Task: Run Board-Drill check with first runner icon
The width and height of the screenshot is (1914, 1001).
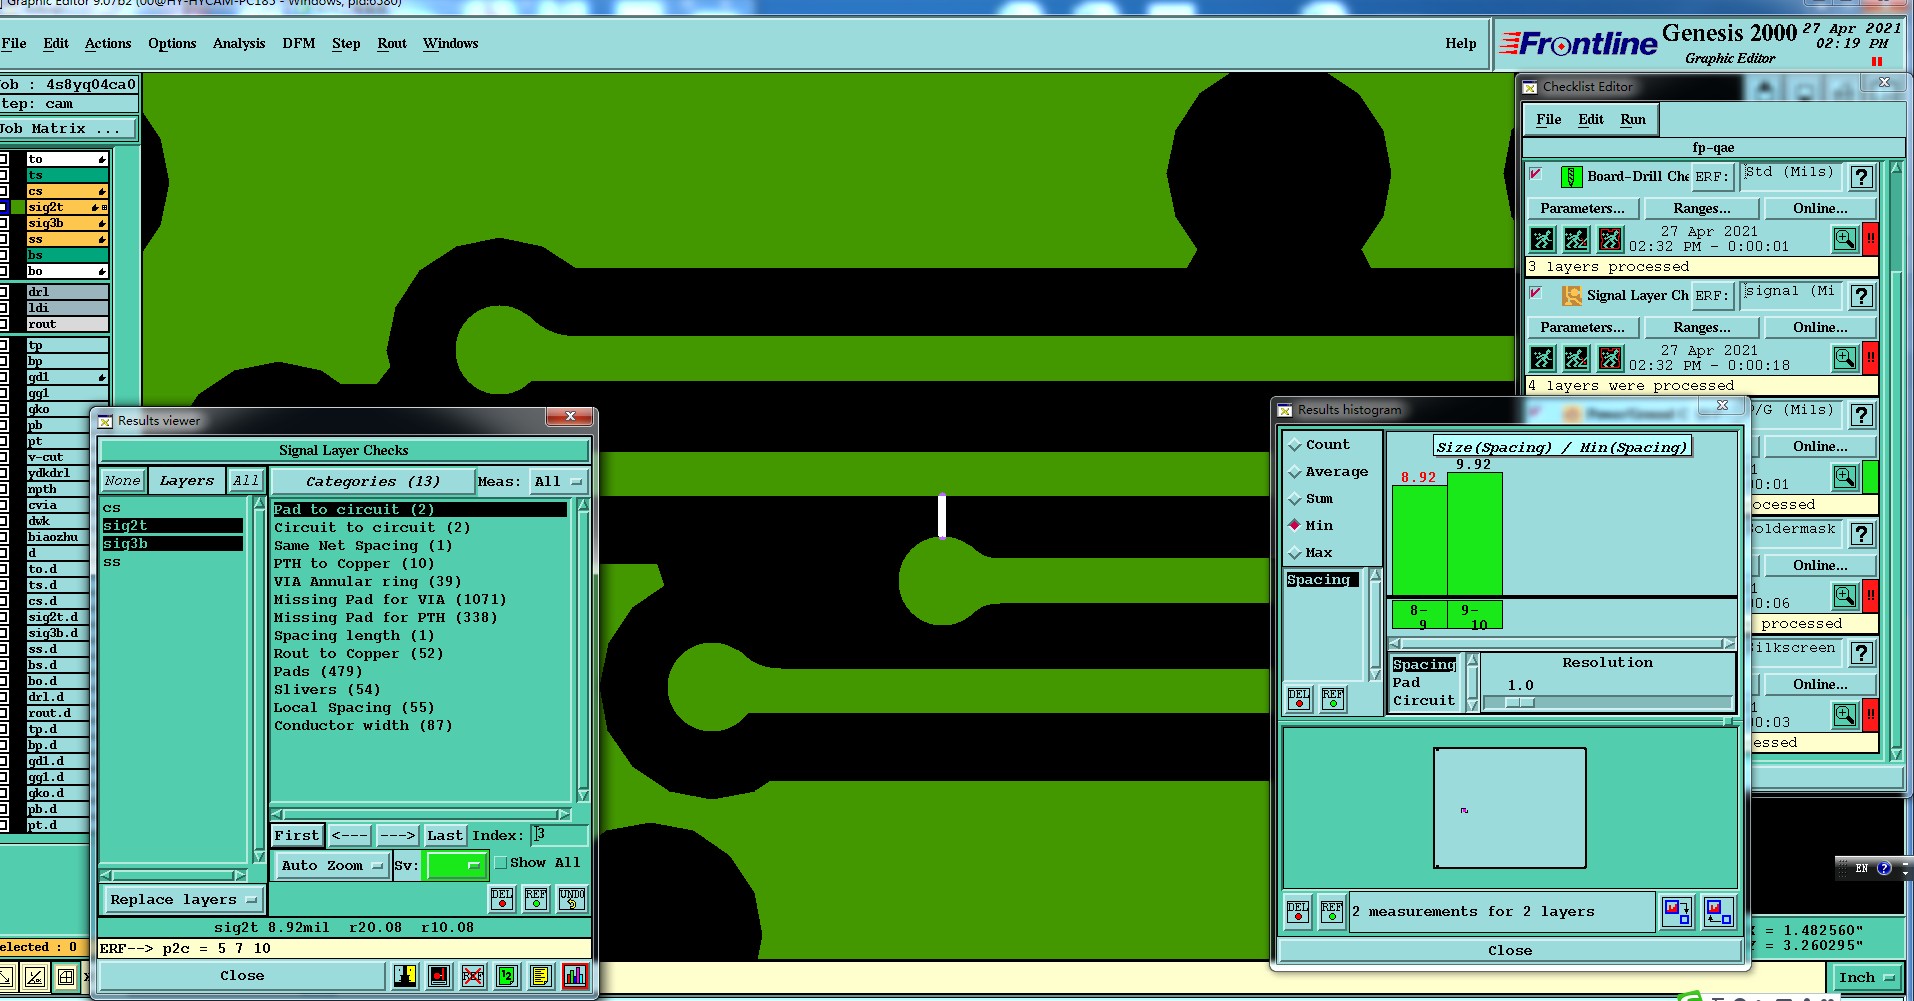Action: (x=1543, y=239)
